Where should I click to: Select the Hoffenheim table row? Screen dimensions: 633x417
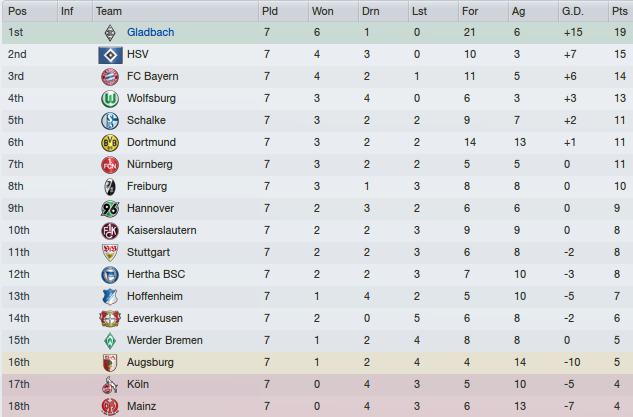316,297
